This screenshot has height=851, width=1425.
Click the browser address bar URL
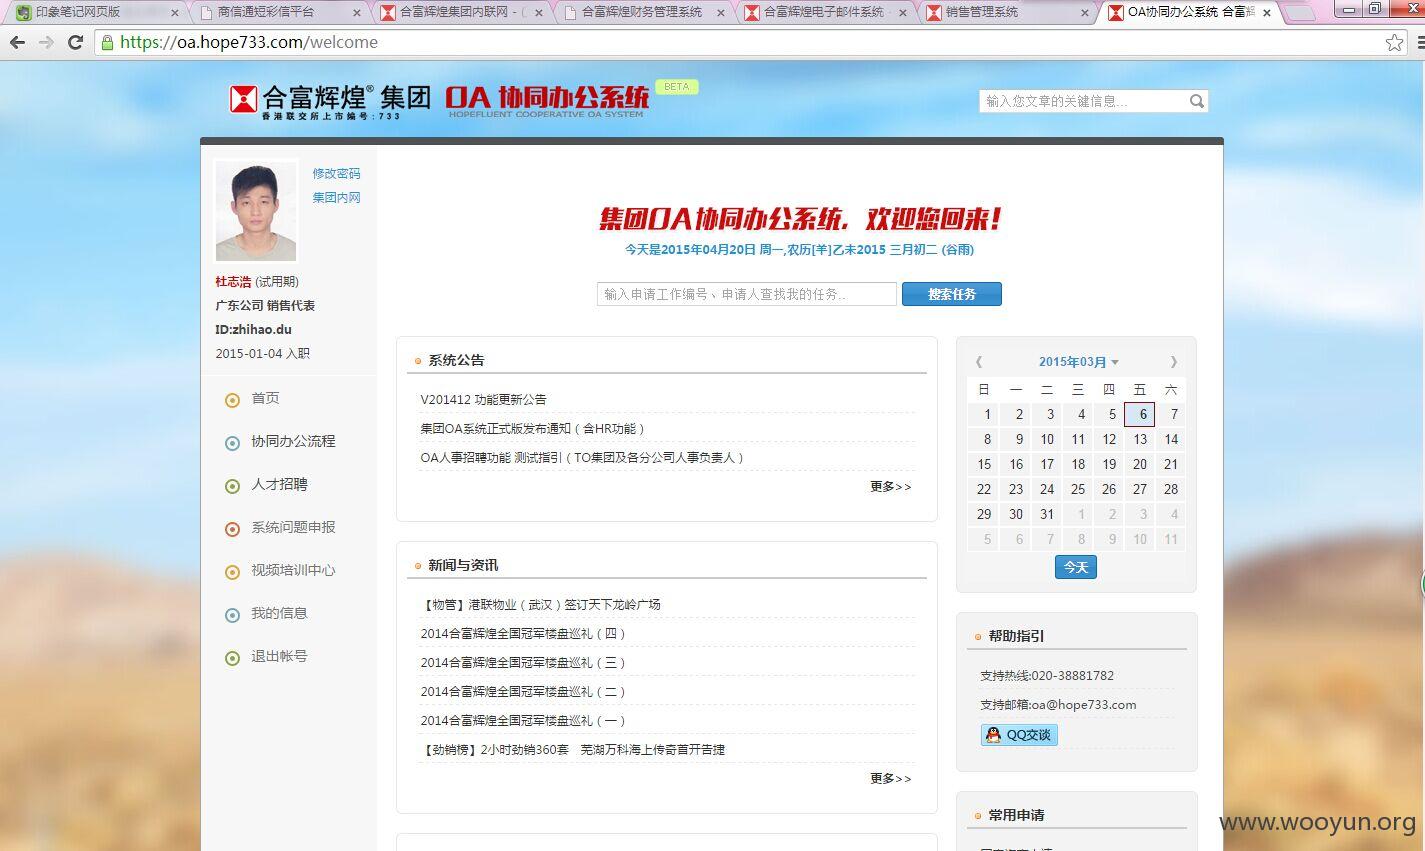coord(249,42)
